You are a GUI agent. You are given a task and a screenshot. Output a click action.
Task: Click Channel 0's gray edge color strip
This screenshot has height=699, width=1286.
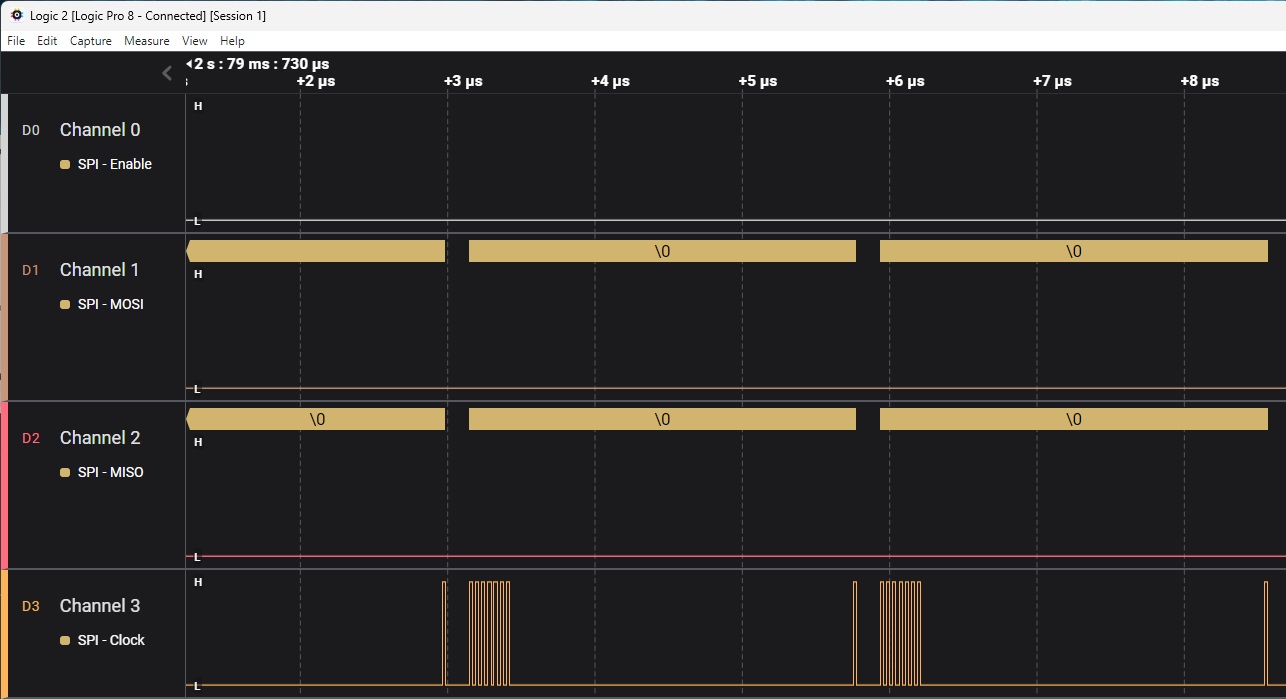click(x=3, y=160)
